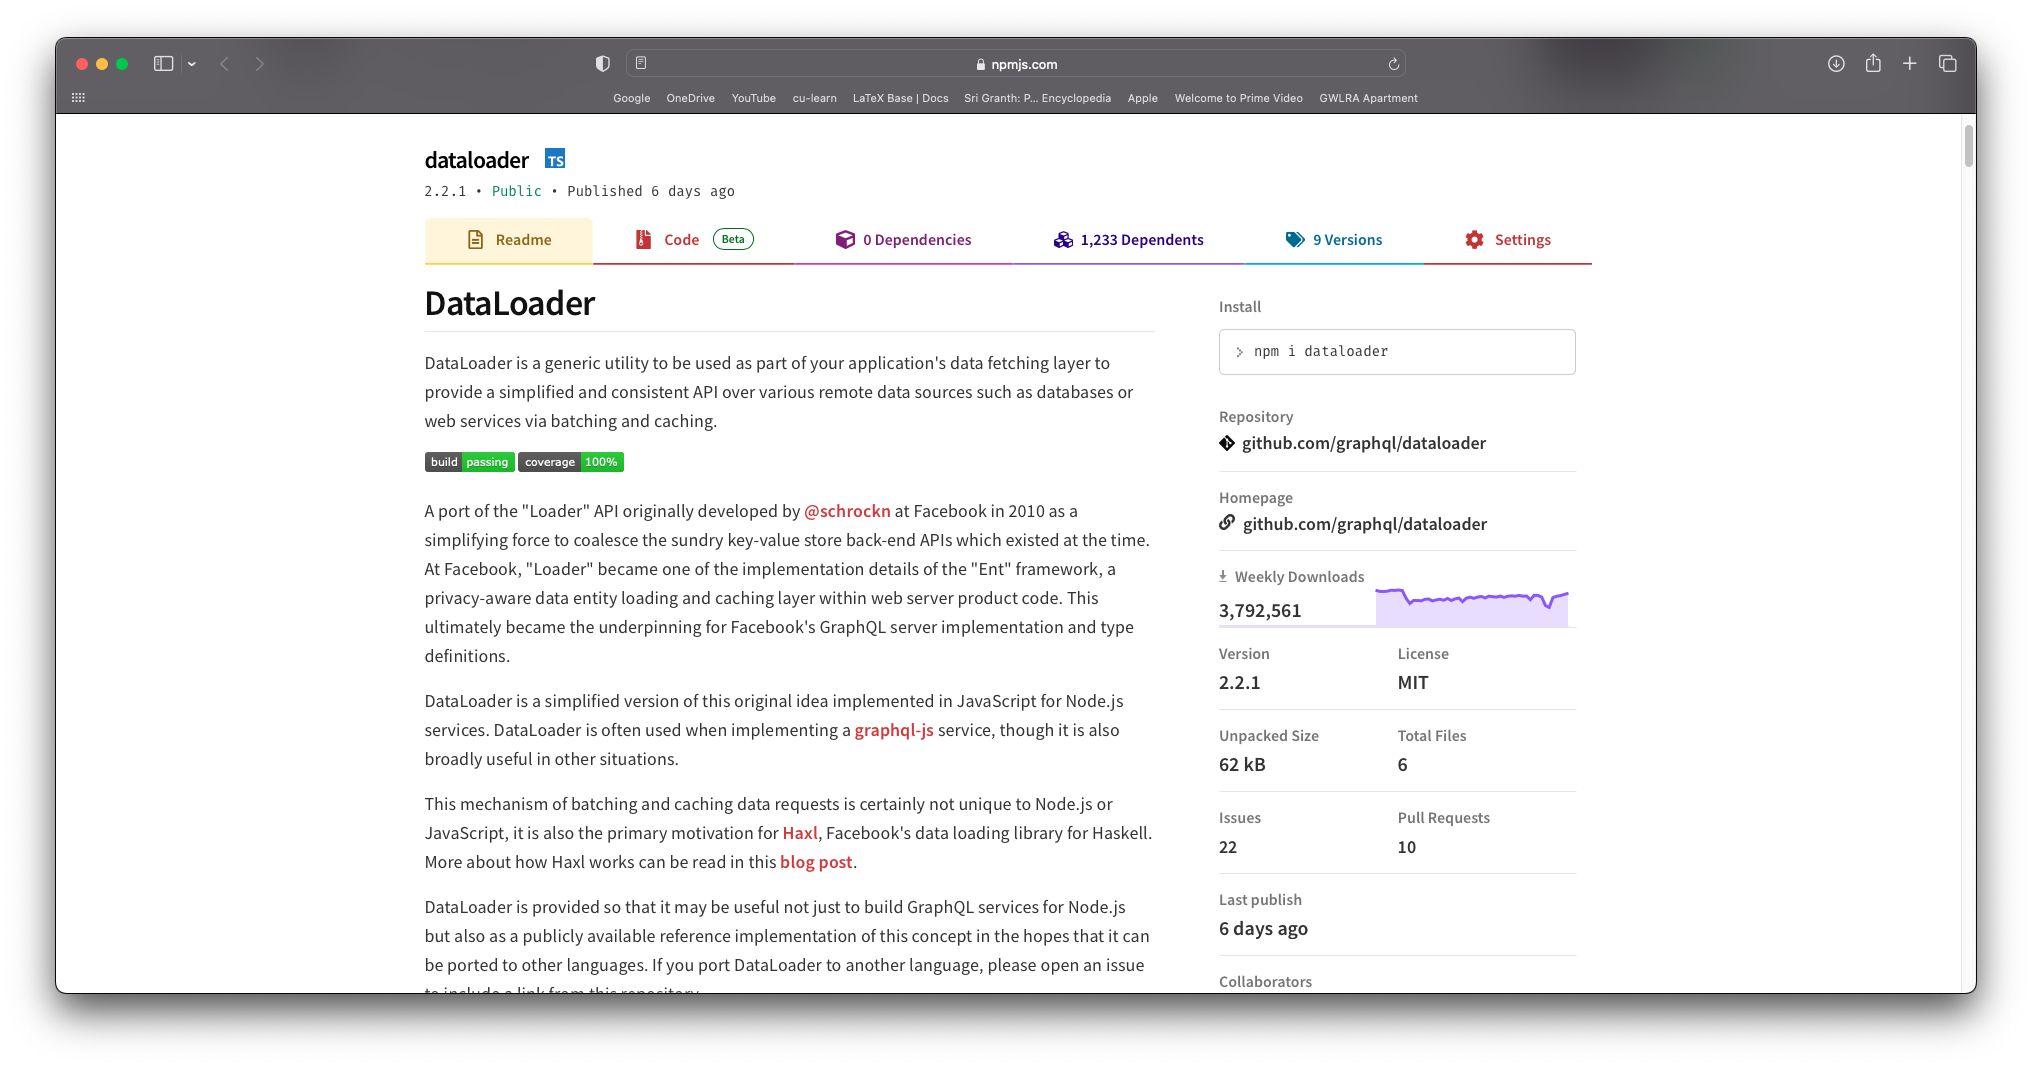Screen dimensions: 2032x1067
Task: Open Homepage link github.com/graphql/dataloader
Action: pyautogui.click(x=1365, y=524)
